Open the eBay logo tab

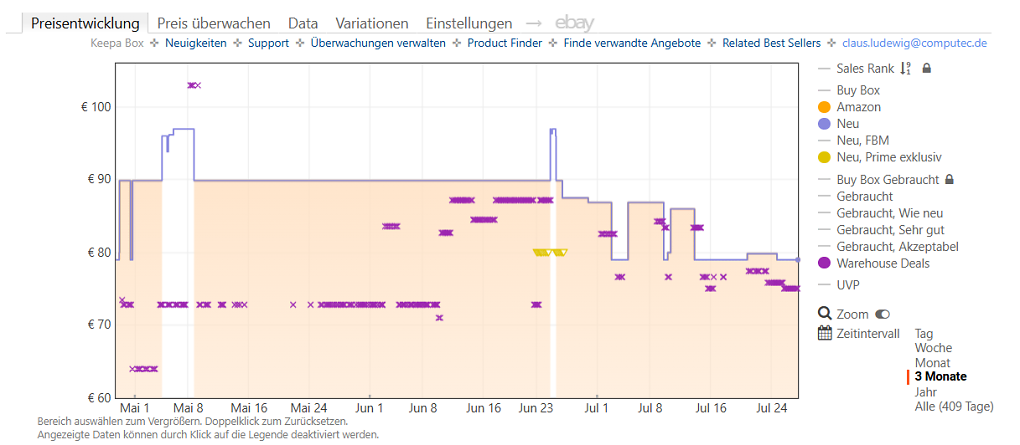tap(574, 23)
